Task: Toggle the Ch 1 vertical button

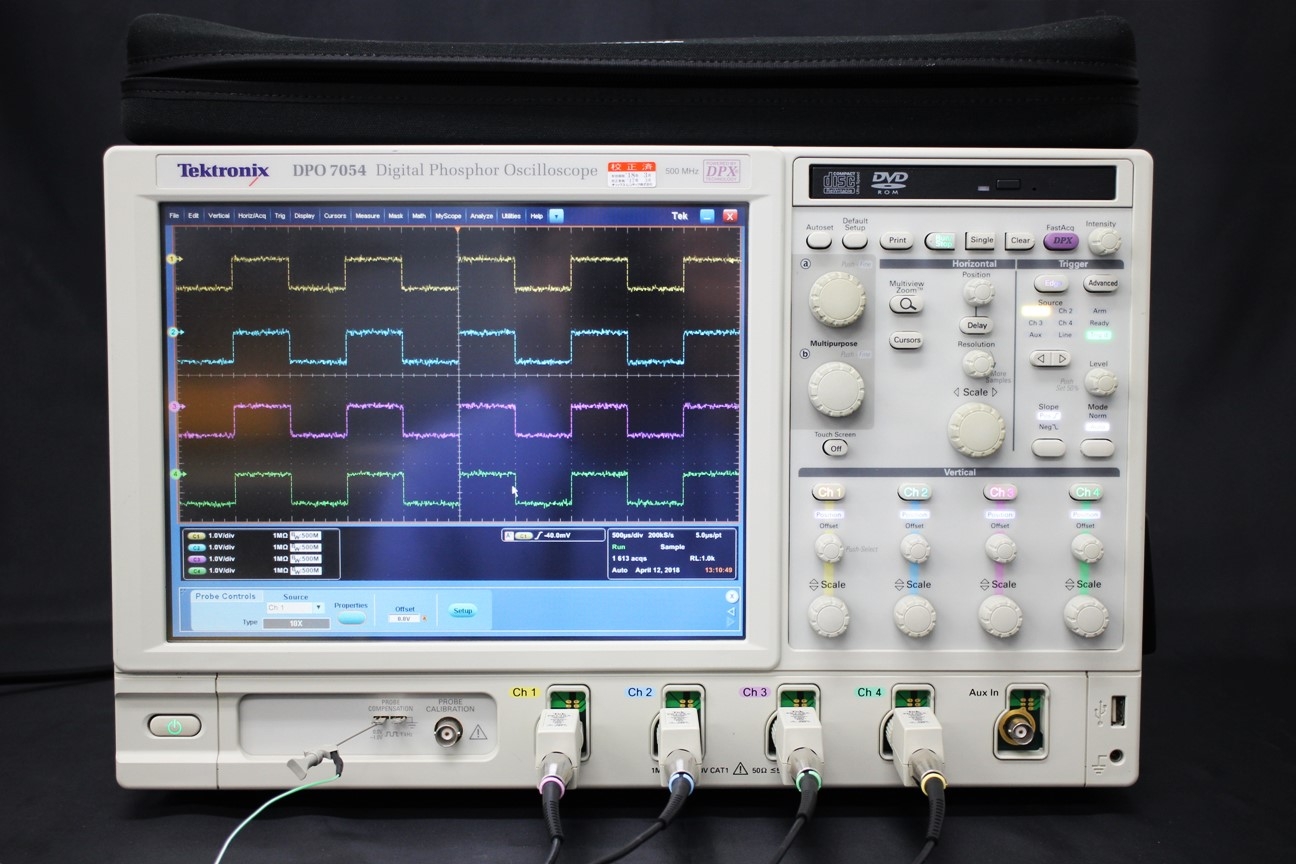Action: (829, 492)
